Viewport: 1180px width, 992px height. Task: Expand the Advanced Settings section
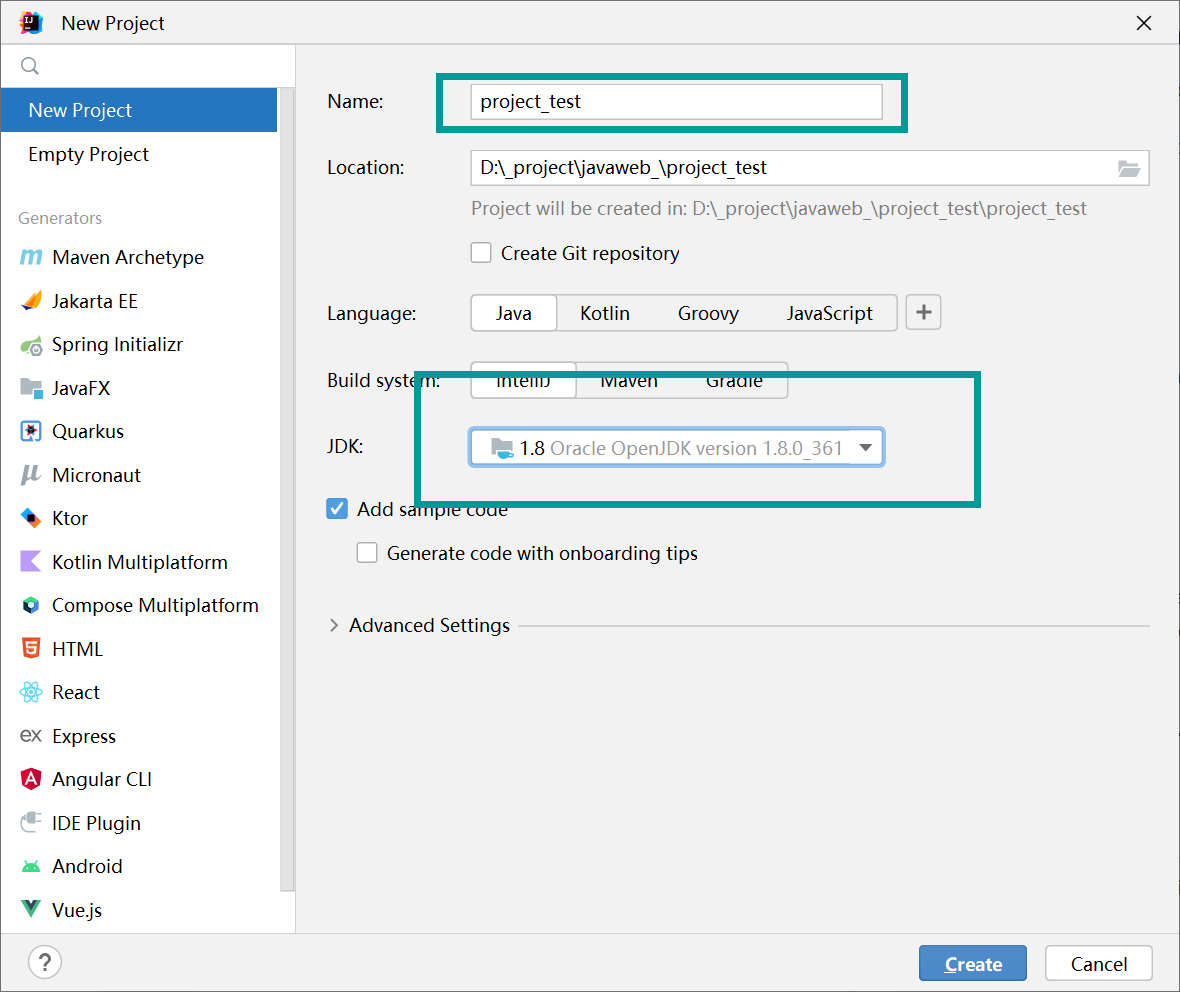tap(334, 626)
